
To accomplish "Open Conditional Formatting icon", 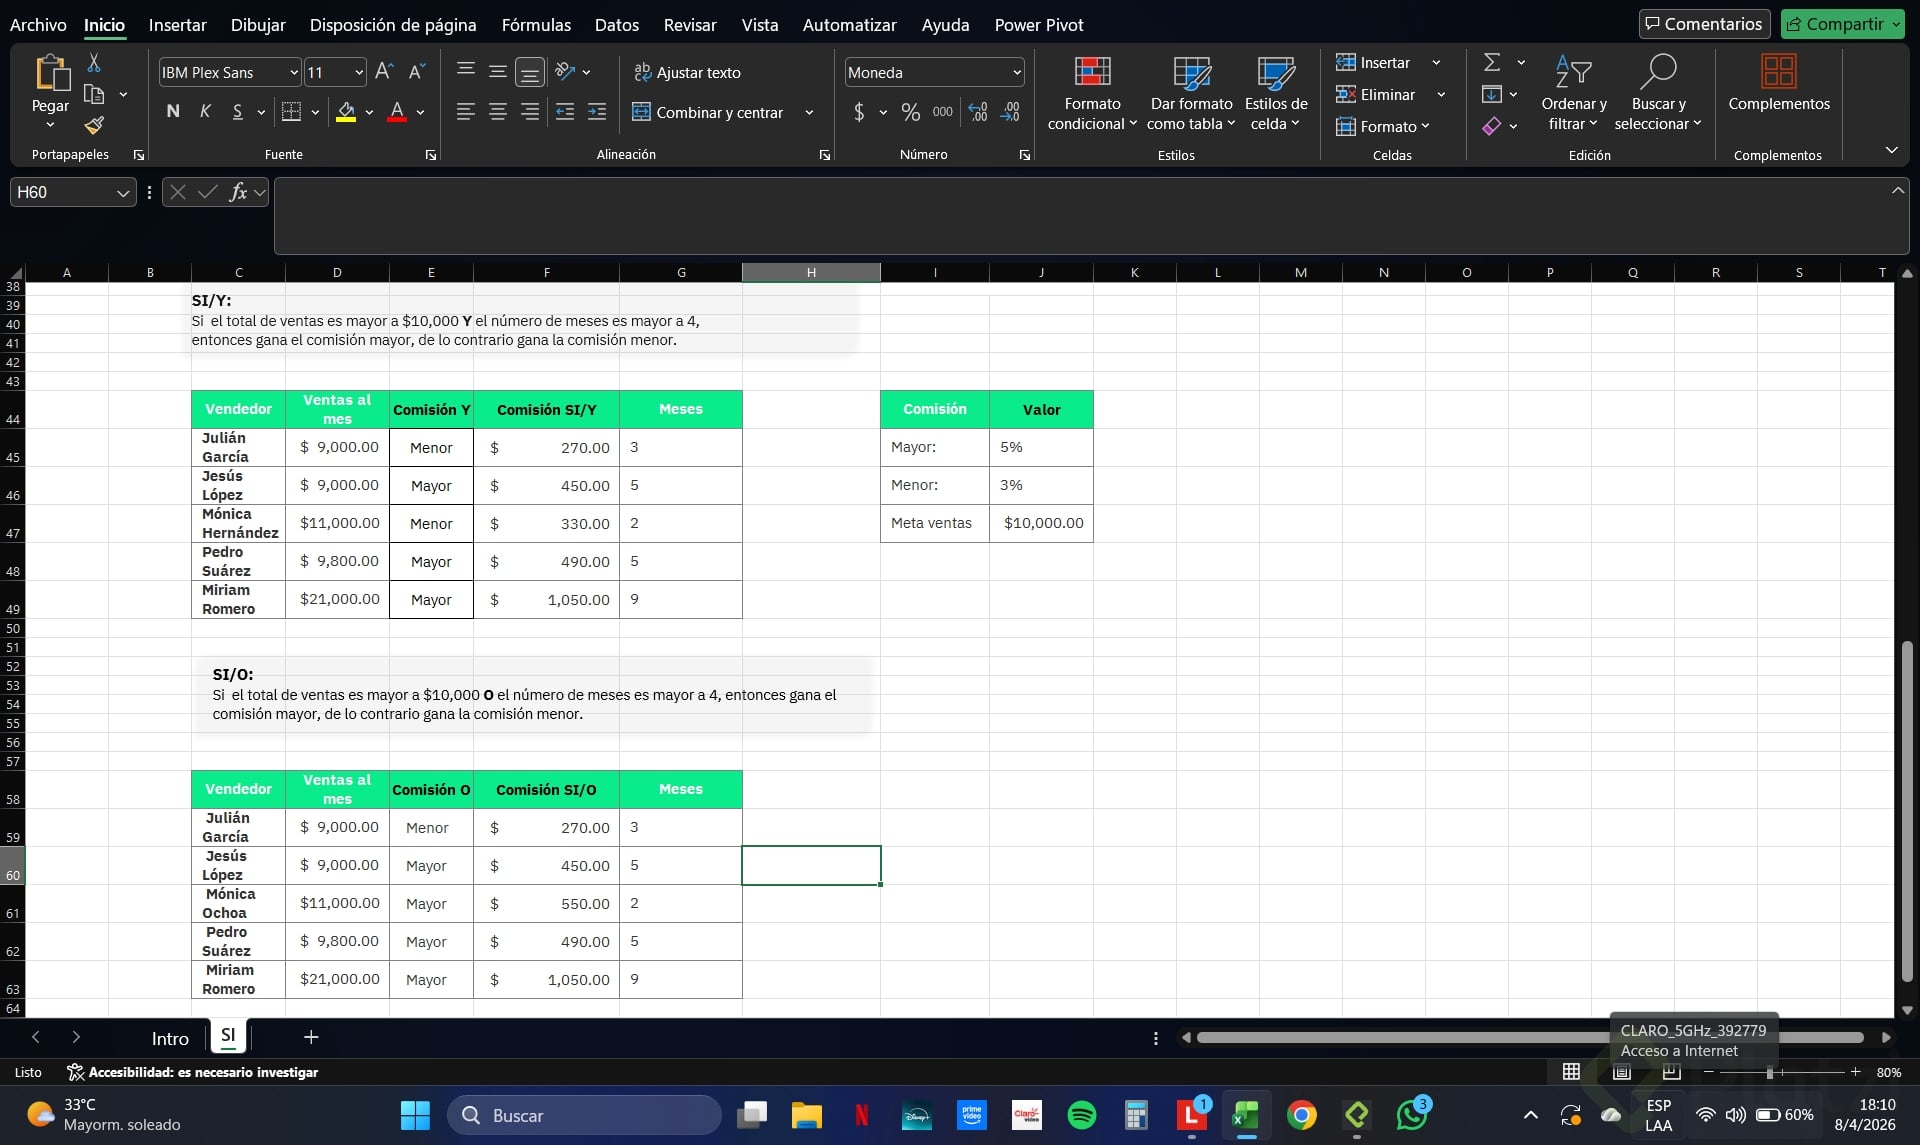I will click(1092, 72).
